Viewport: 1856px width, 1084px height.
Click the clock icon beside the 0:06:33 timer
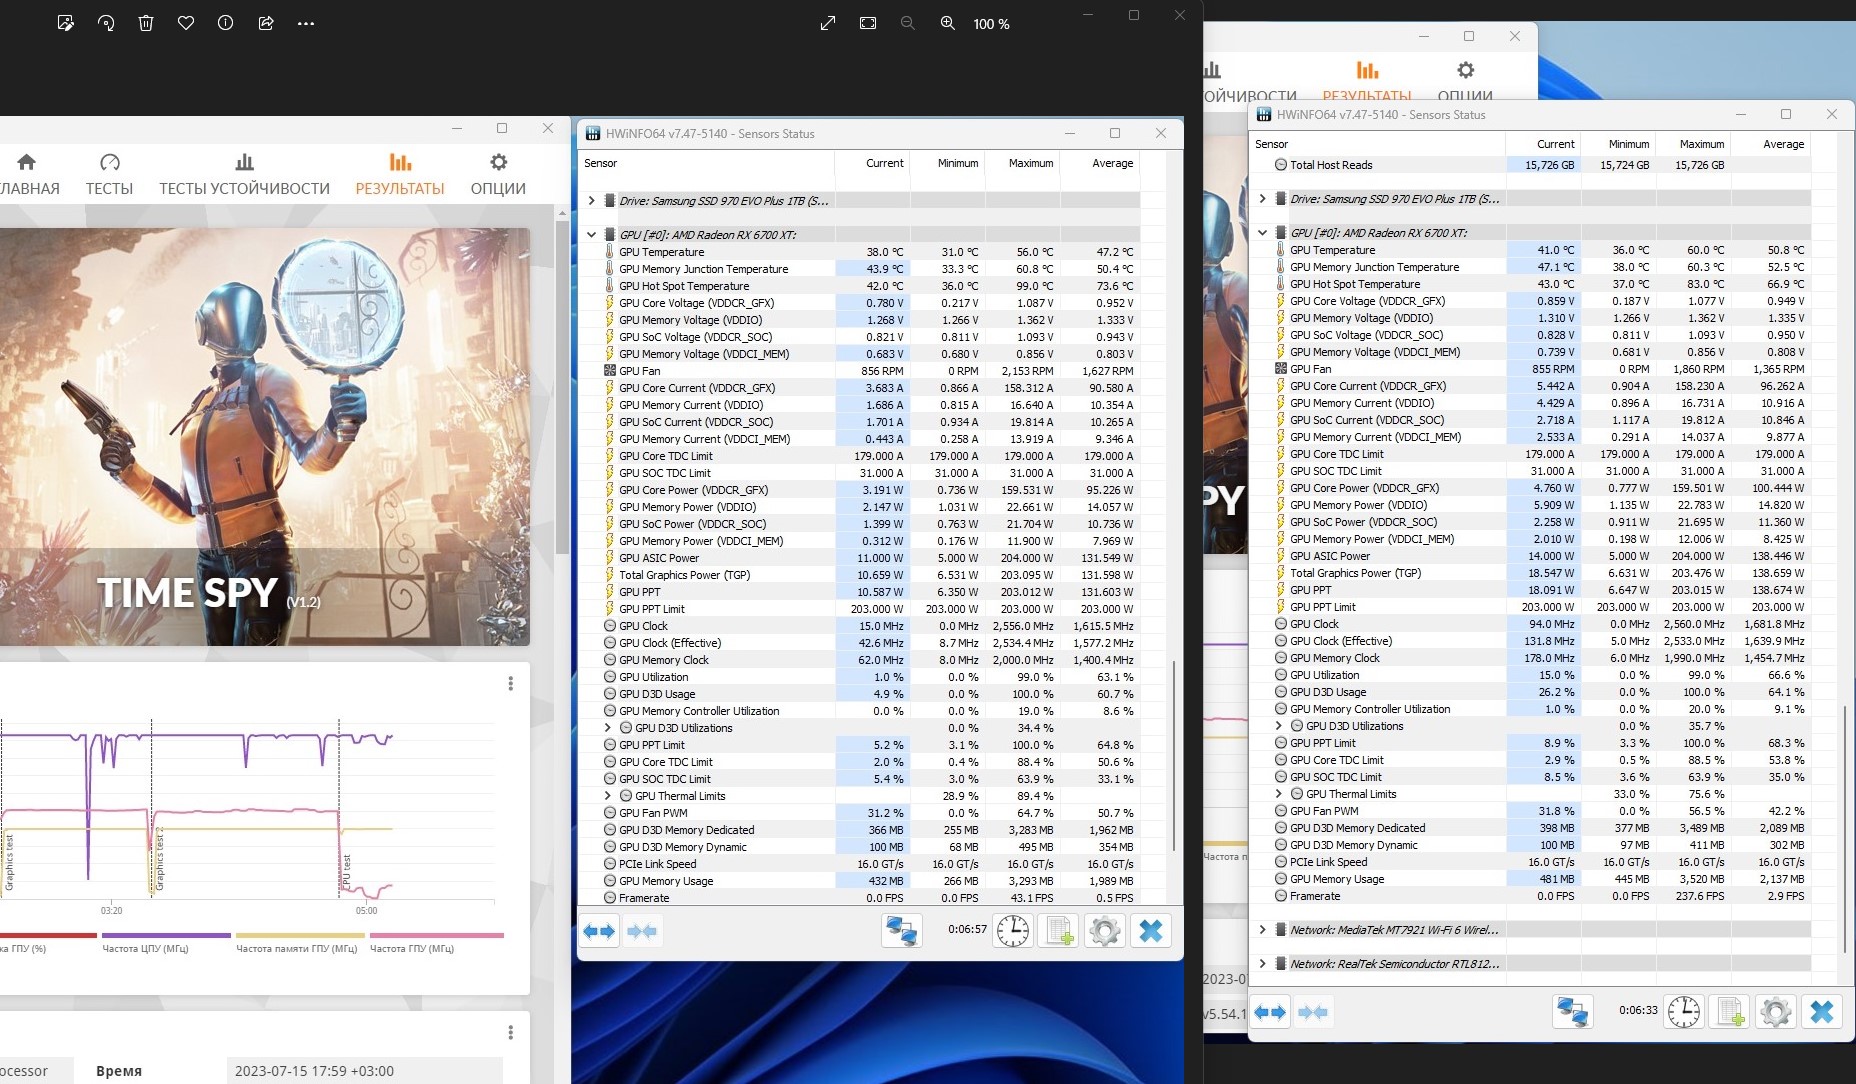(x=1684, y=1012)
